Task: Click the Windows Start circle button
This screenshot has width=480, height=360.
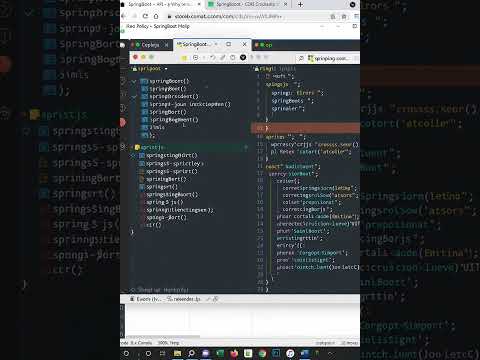Action: (126, 353)
